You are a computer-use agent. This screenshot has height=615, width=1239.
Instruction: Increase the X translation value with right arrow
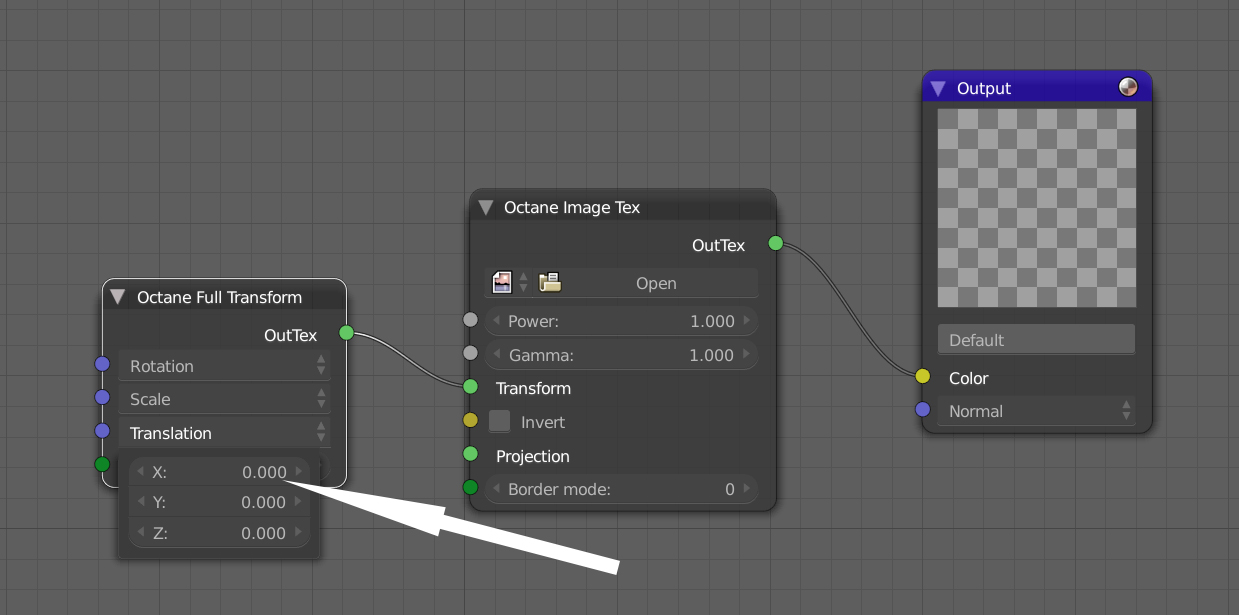tap(299, 471)
